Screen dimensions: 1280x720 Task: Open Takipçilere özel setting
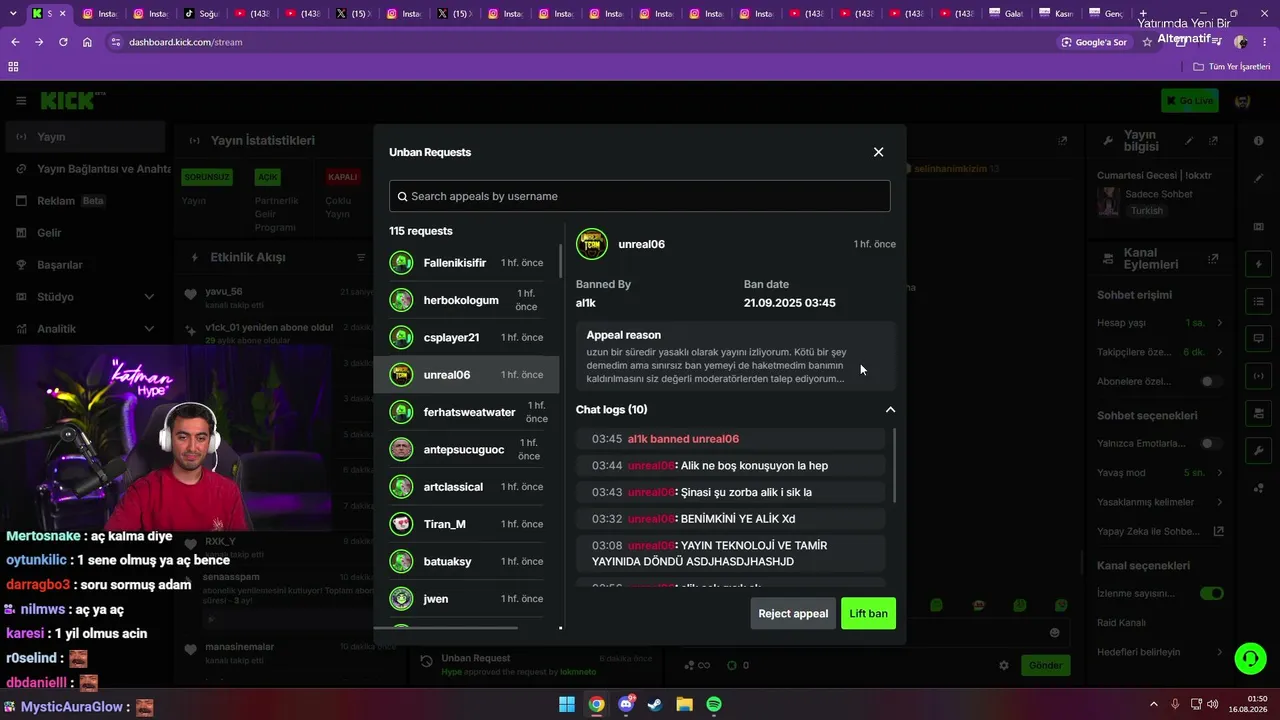(x=1160, y=352)
